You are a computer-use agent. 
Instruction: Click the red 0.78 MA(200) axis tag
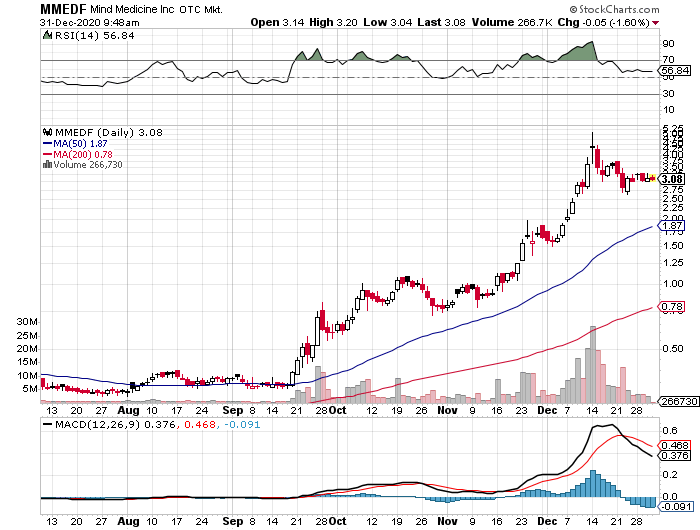click(x=672, y=307)
